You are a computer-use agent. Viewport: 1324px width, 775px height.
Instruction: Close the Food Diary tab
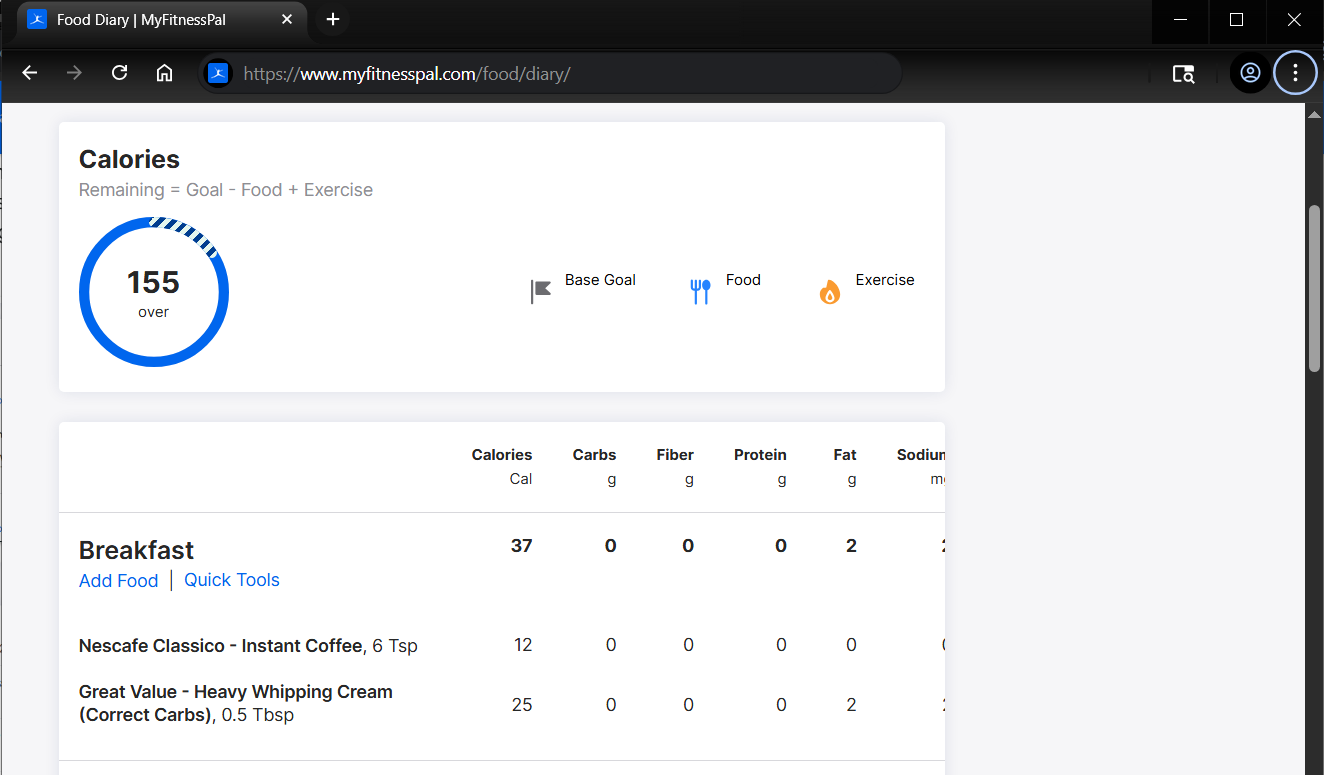pyautogui.click(x=287, y=20)
